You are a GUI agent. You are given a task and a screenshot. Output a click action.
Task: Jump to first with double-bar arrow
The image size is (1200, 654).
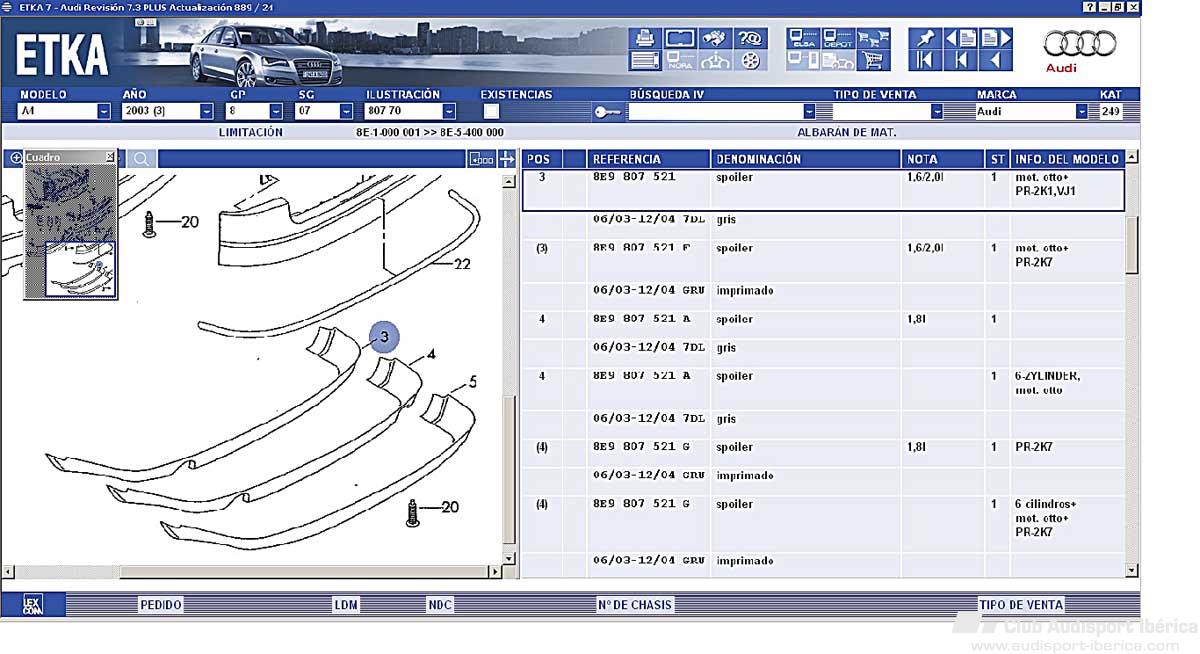pyautogui.click(x=926, y=61)
